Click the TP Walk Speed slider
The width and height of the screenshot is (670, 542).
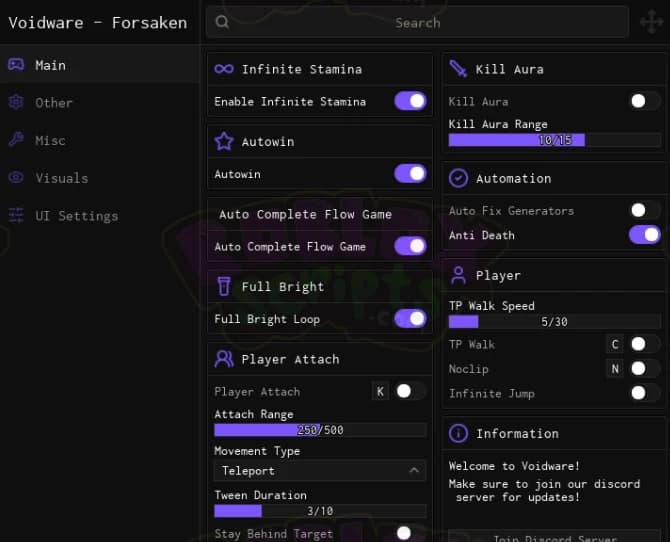pyautogui.click(x=554, y=321)
